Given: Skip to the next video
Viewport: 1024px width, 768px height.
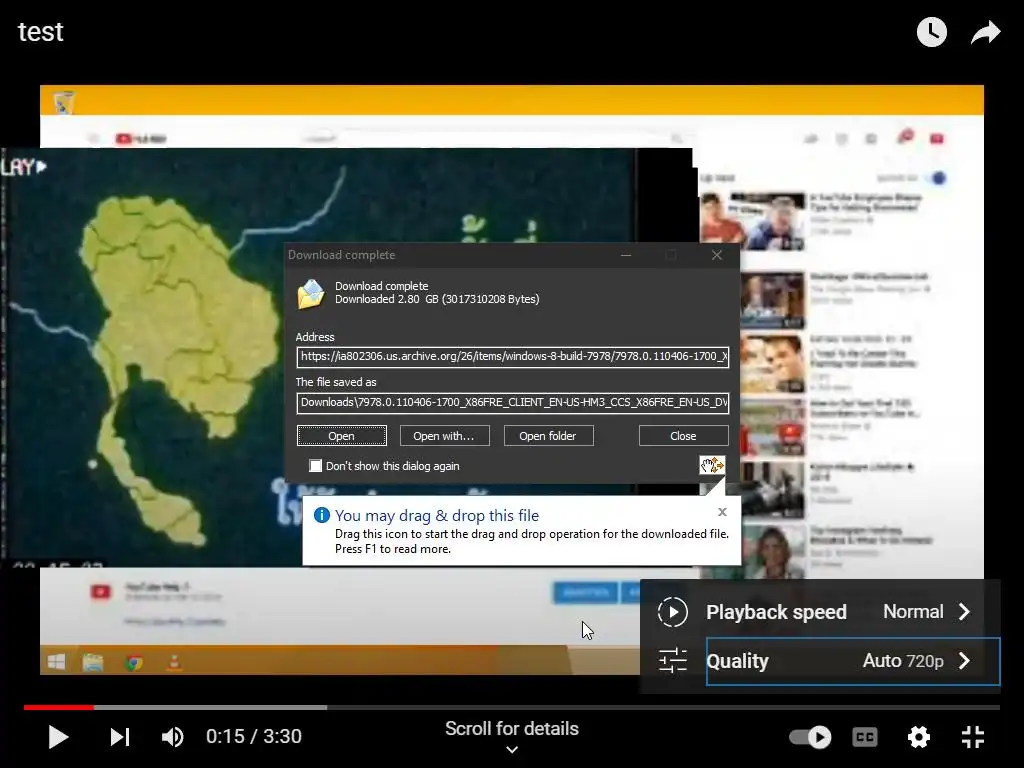Looking at the screenshot, I should point(120,737).
